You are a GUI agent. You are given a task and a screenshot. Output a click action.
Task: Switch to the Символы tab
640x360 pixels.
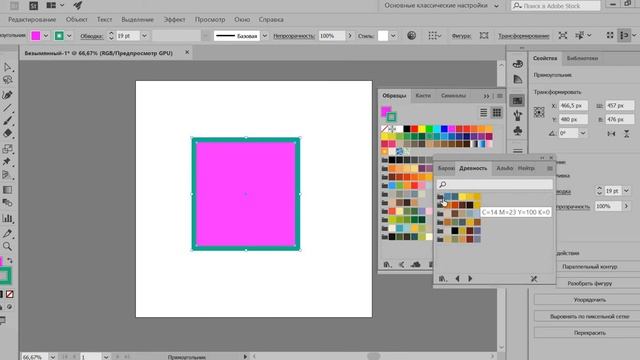453,96
